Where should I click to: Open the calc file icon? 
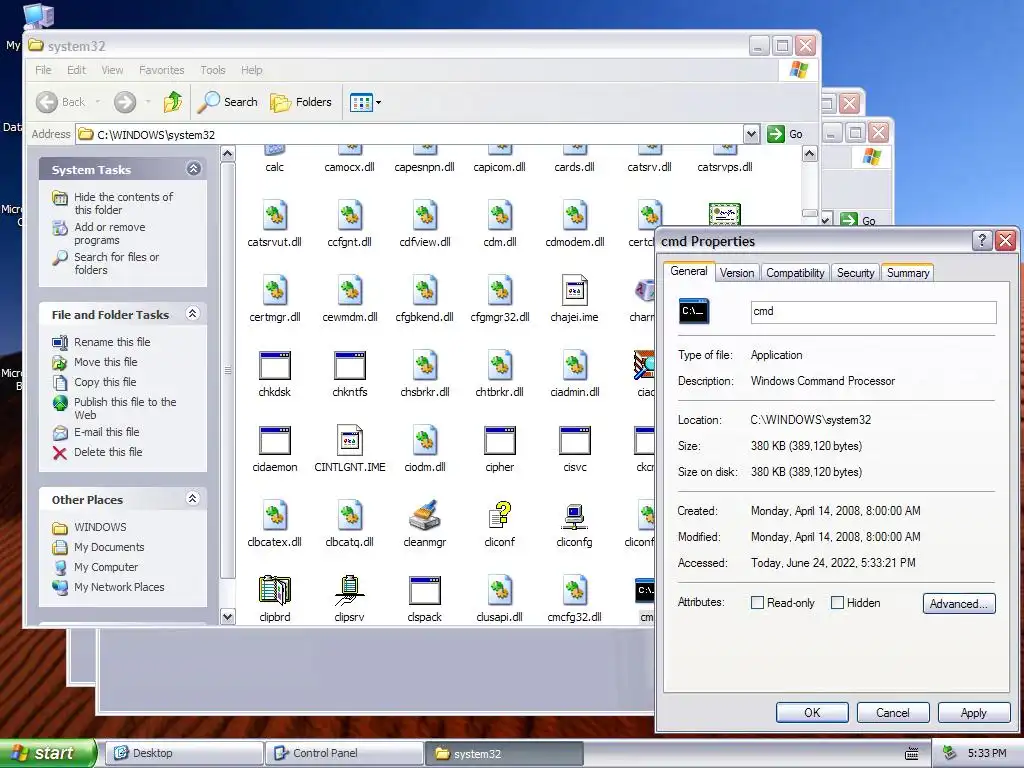coord(274,152)
